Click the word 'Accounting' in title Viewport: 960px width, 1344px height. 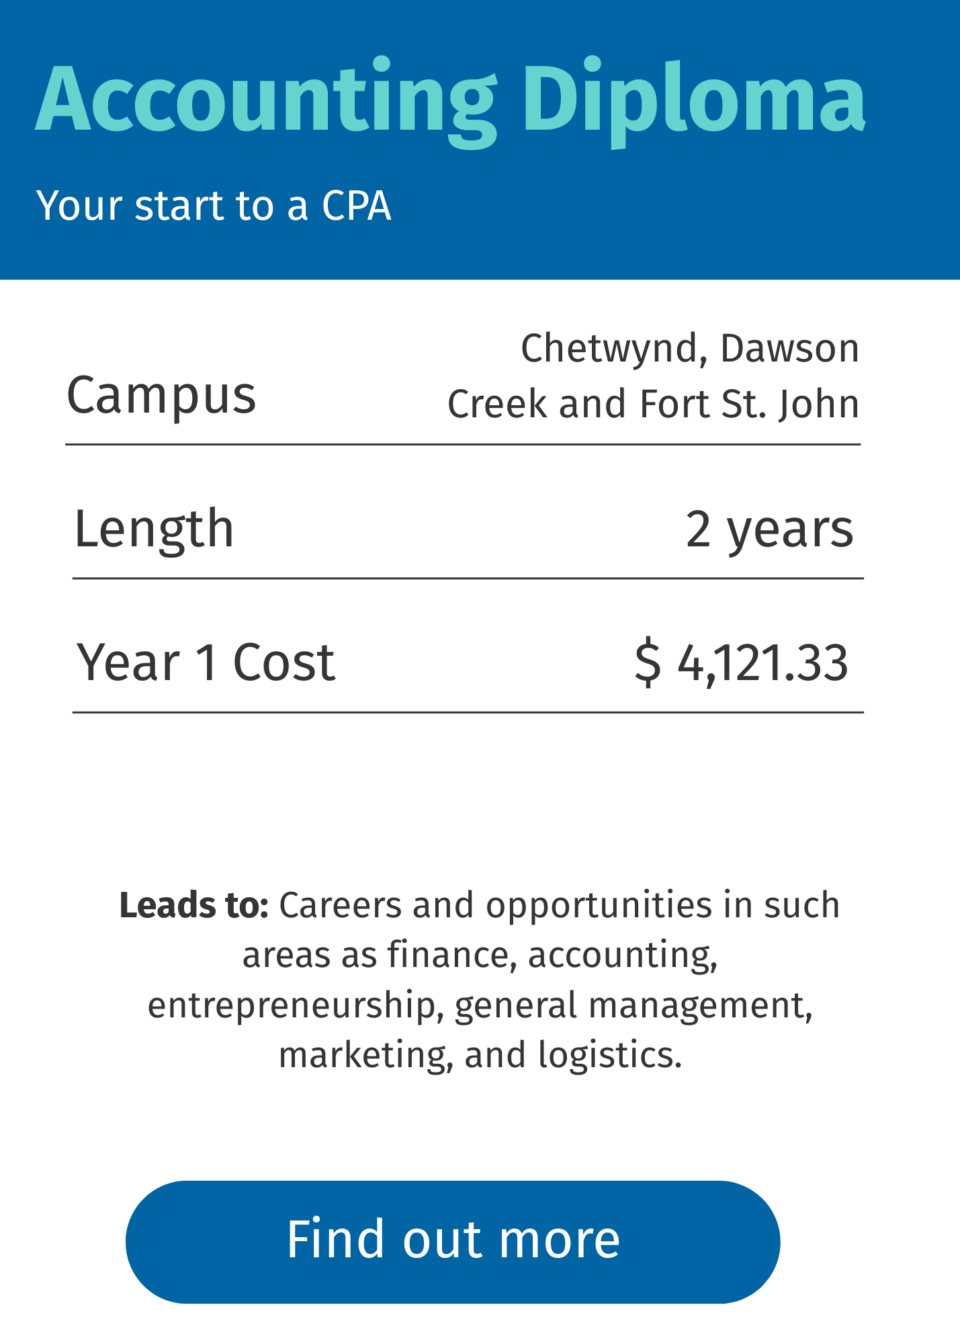point(266,102)
